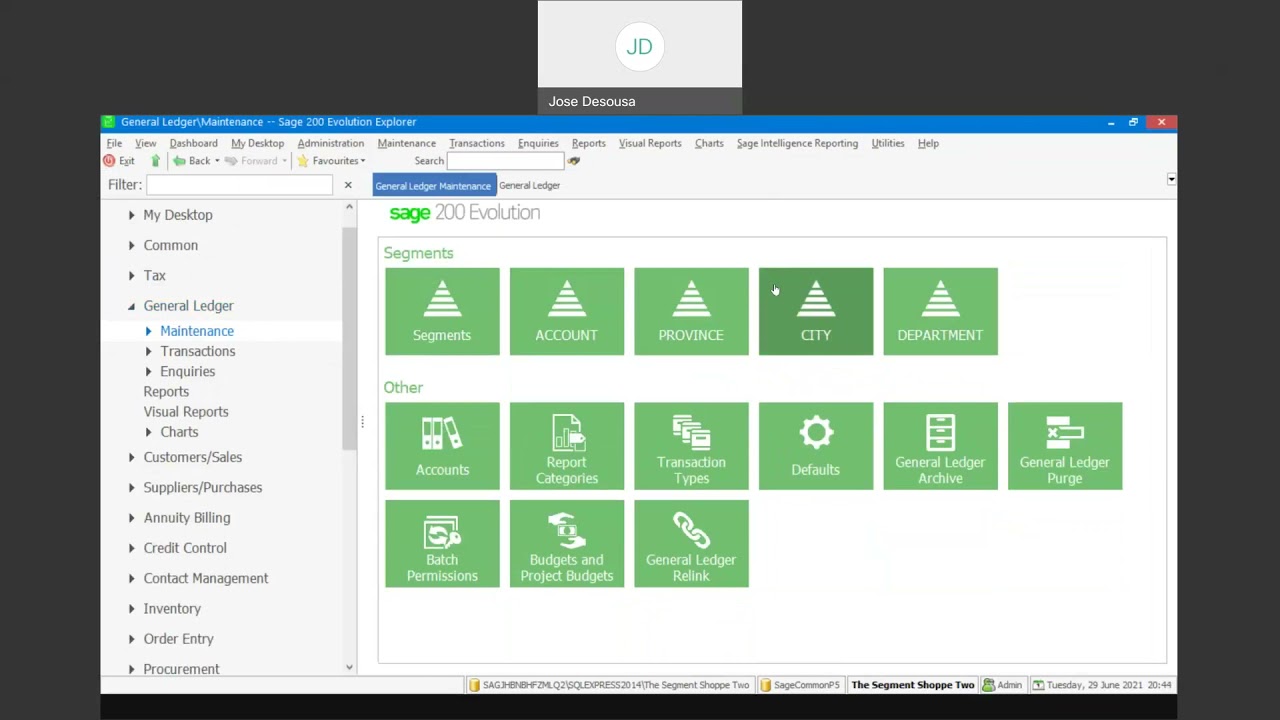Select Maintenance in the tree

(197, 331)
